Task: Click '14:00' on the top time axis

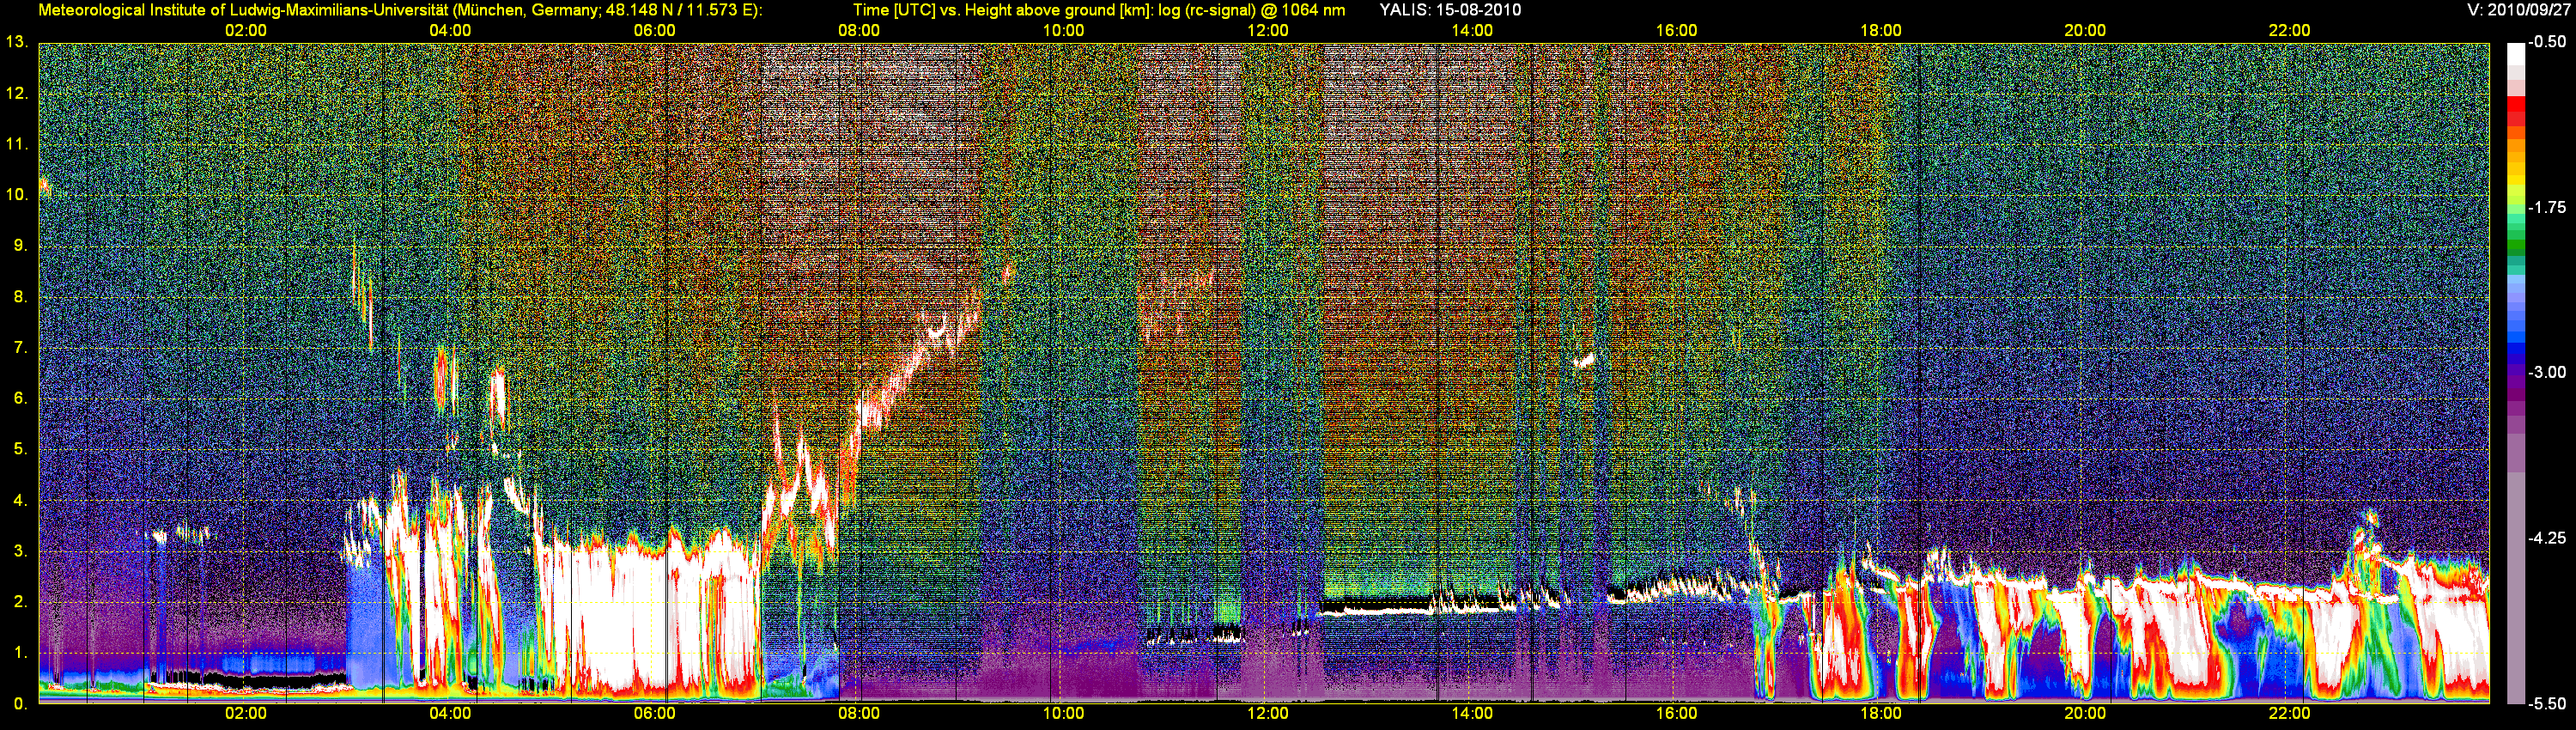Action: 1472,31
